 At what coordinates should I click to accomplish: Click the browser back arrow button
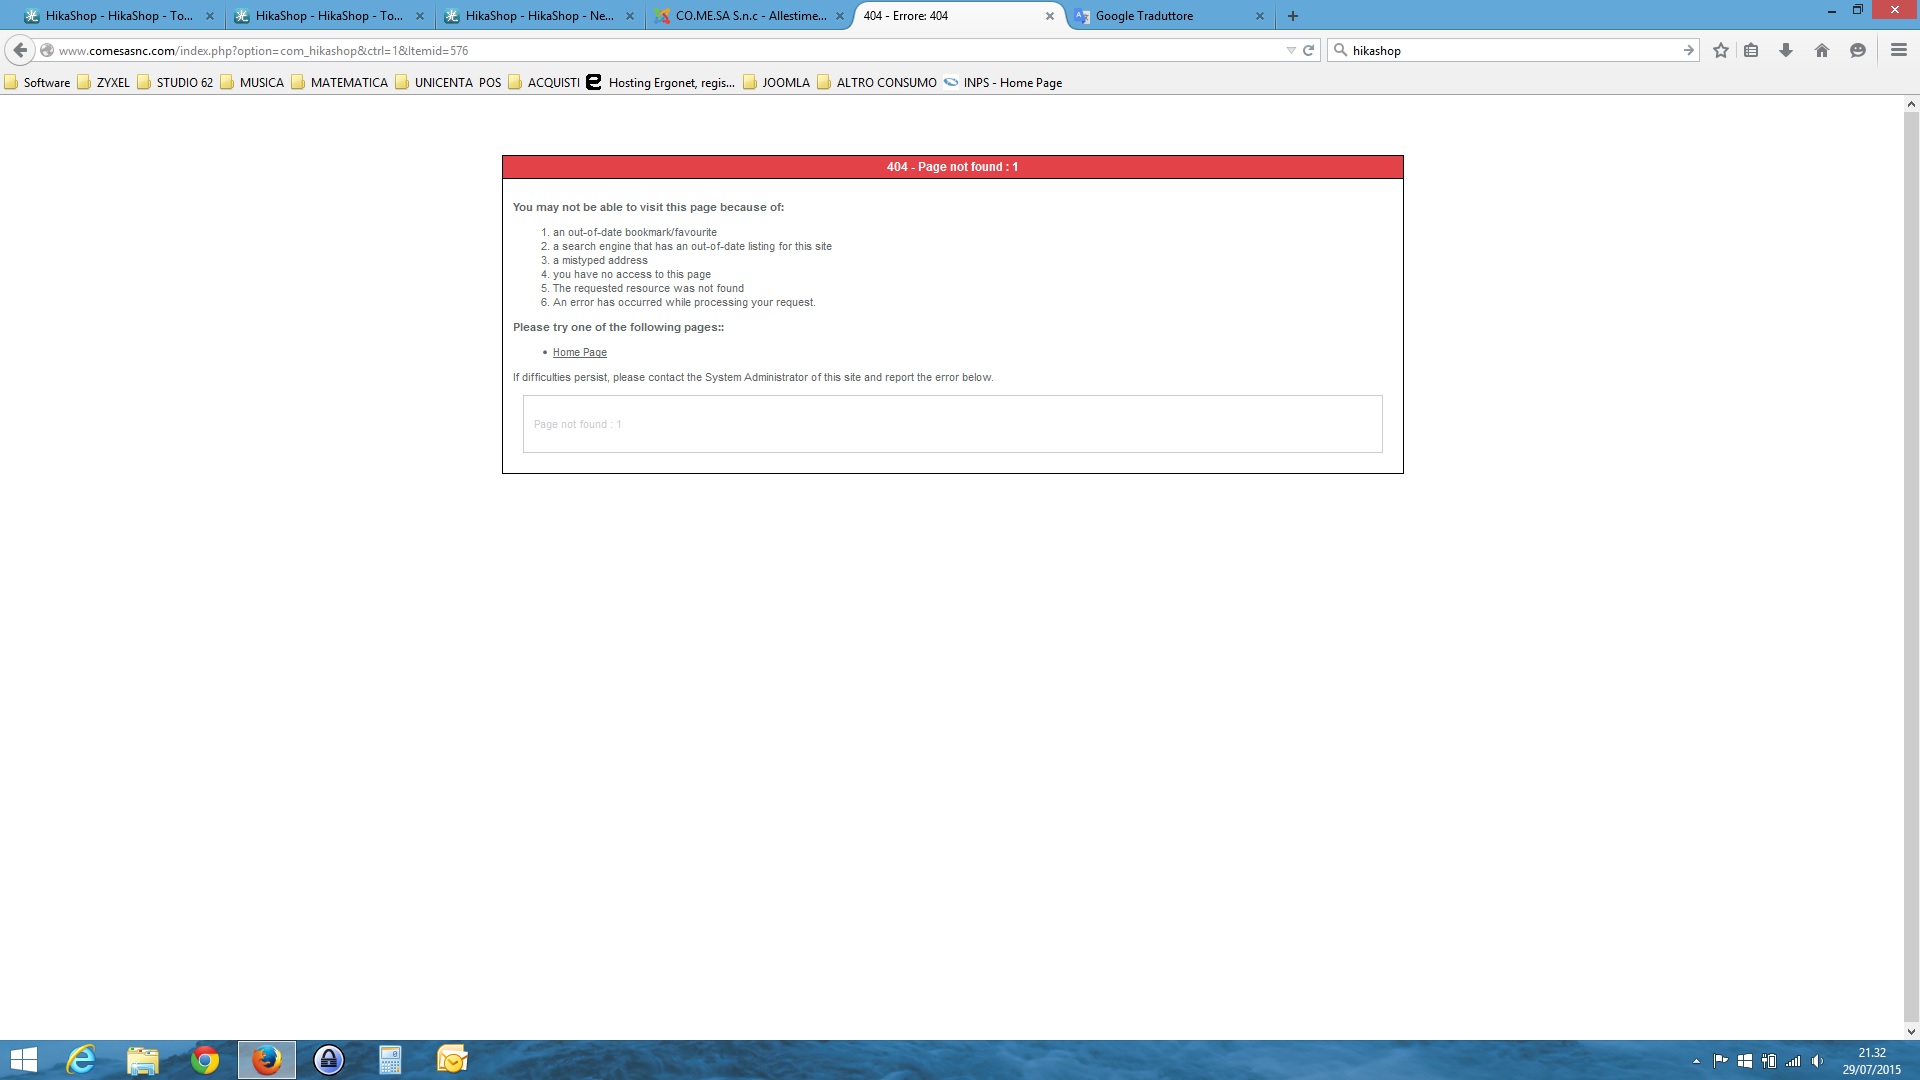tap(20, 50)
